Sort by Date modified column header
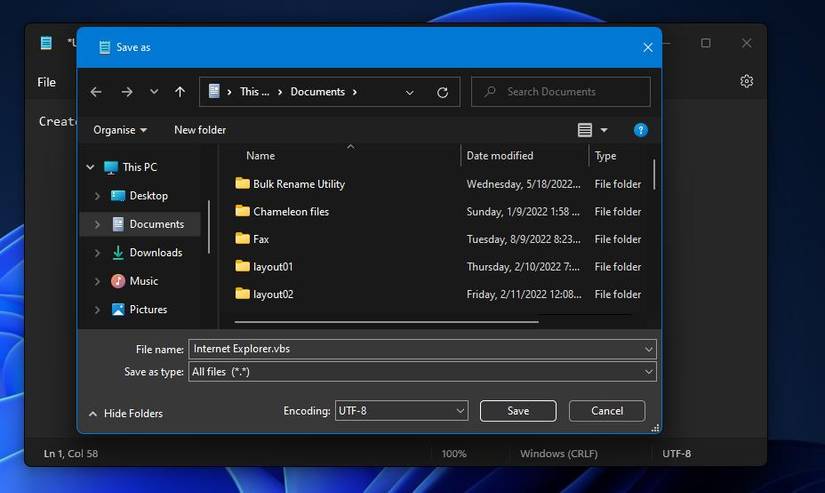The height and width of the screenshot is (493, 825). pos(500,156)
